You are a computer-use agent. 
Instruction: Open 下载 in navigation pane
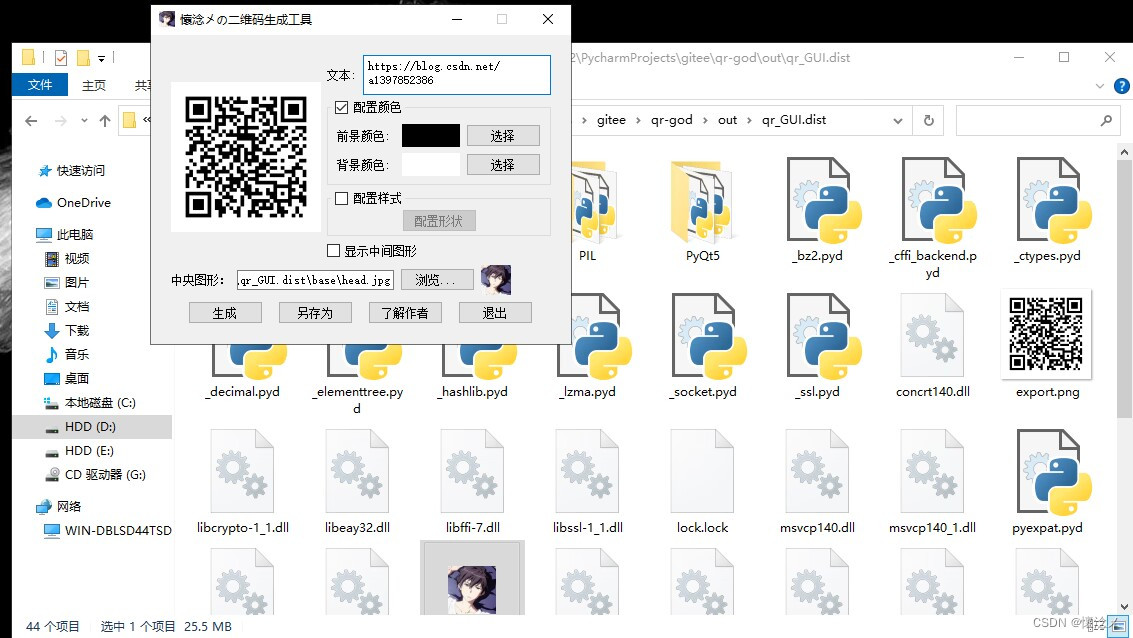pos(66,330)
